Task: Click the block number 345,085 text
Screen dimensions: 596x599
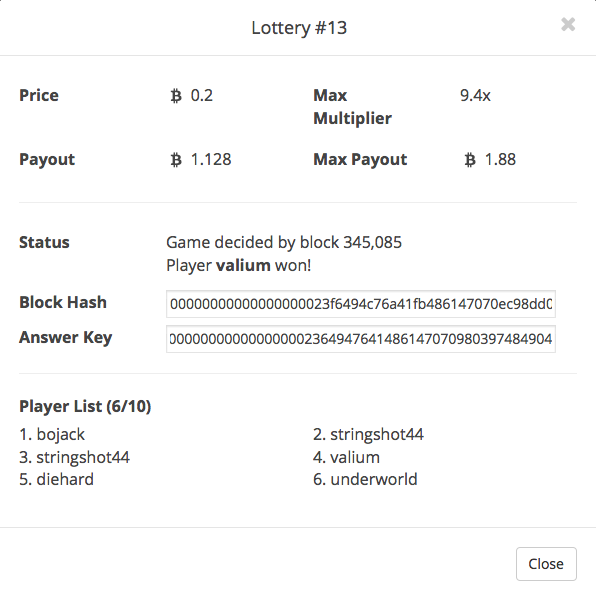Action: tap(372, 242)
